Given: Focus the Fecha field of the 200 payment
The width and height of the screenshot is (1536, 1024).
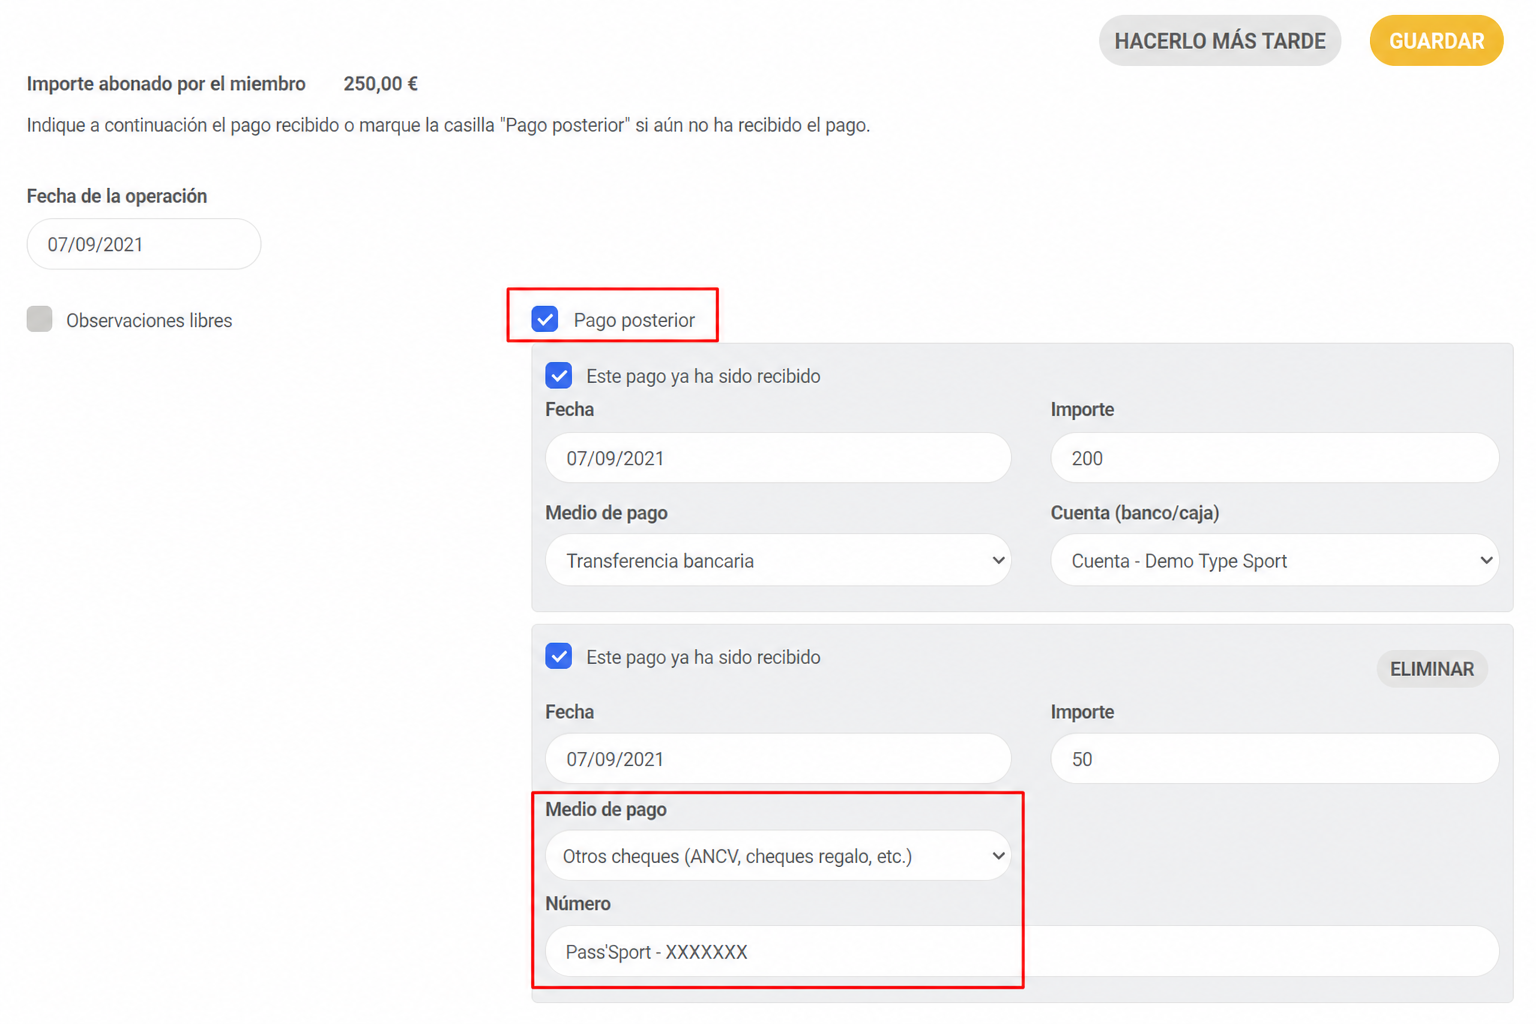Looking at the screenshot, I should 778,458.
